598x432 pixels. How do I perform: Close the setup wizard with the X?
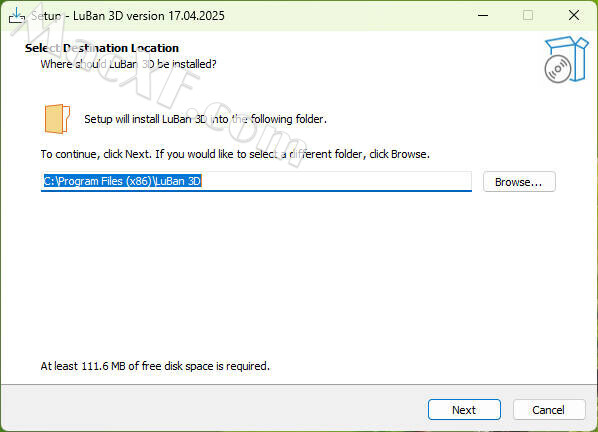(574, 16)
